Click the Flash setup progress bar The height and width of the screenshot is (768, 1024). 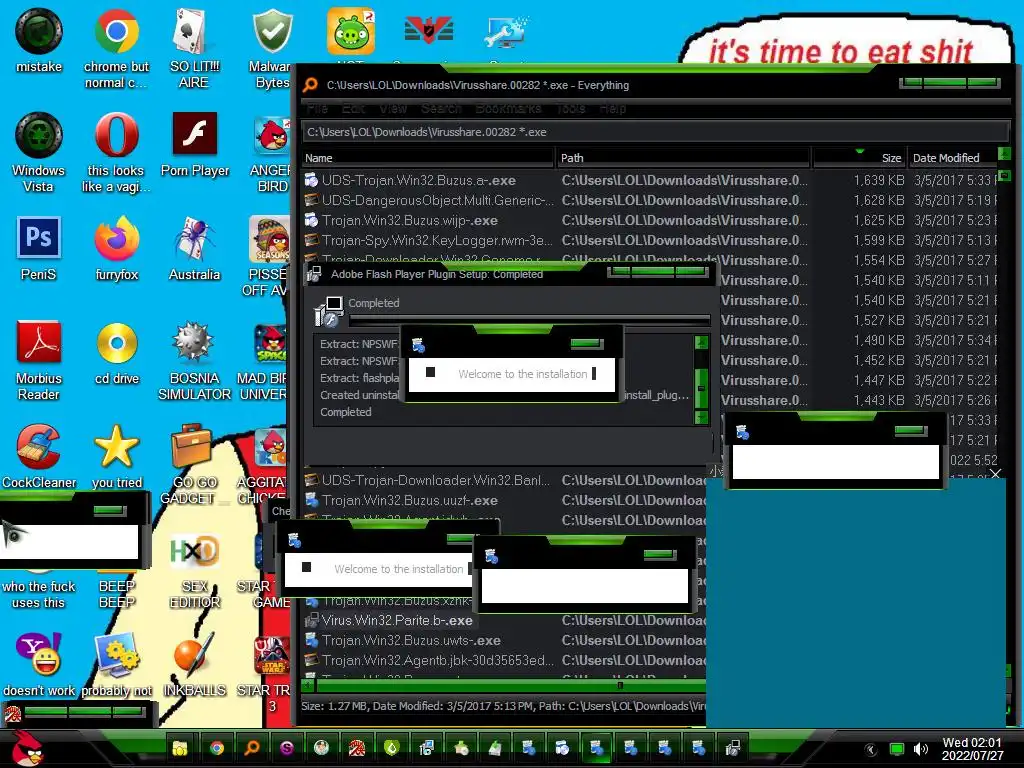(x=530, y=320)
